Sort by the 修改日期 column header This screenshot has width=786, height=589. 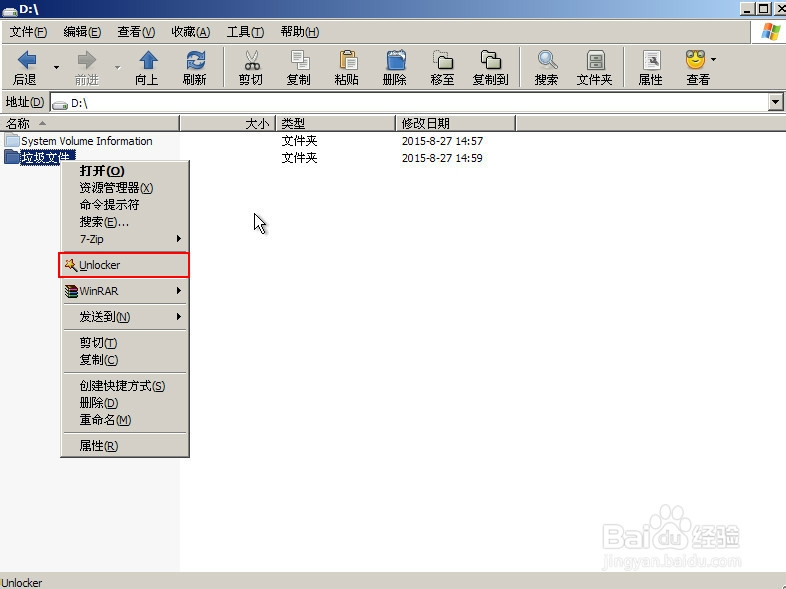pos(456,123)
